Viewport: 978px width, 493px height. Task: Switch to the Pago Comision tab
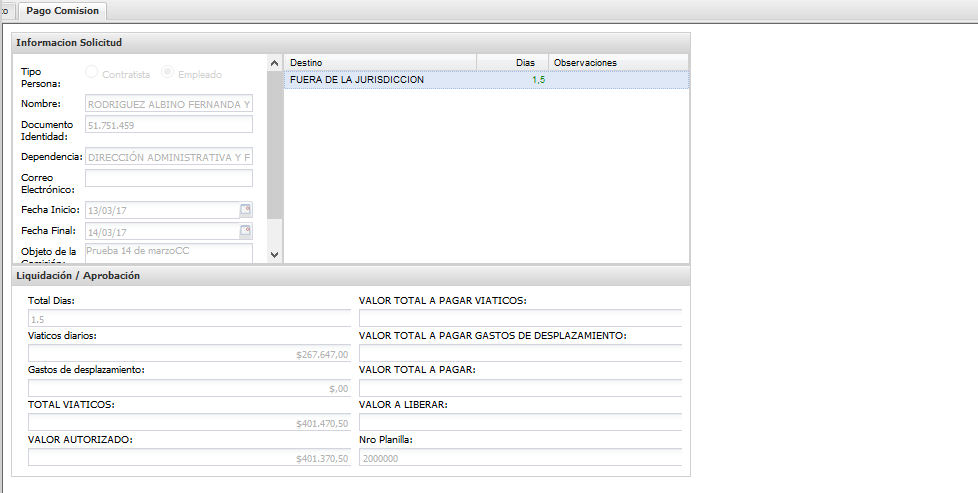[x=62, y=10]
